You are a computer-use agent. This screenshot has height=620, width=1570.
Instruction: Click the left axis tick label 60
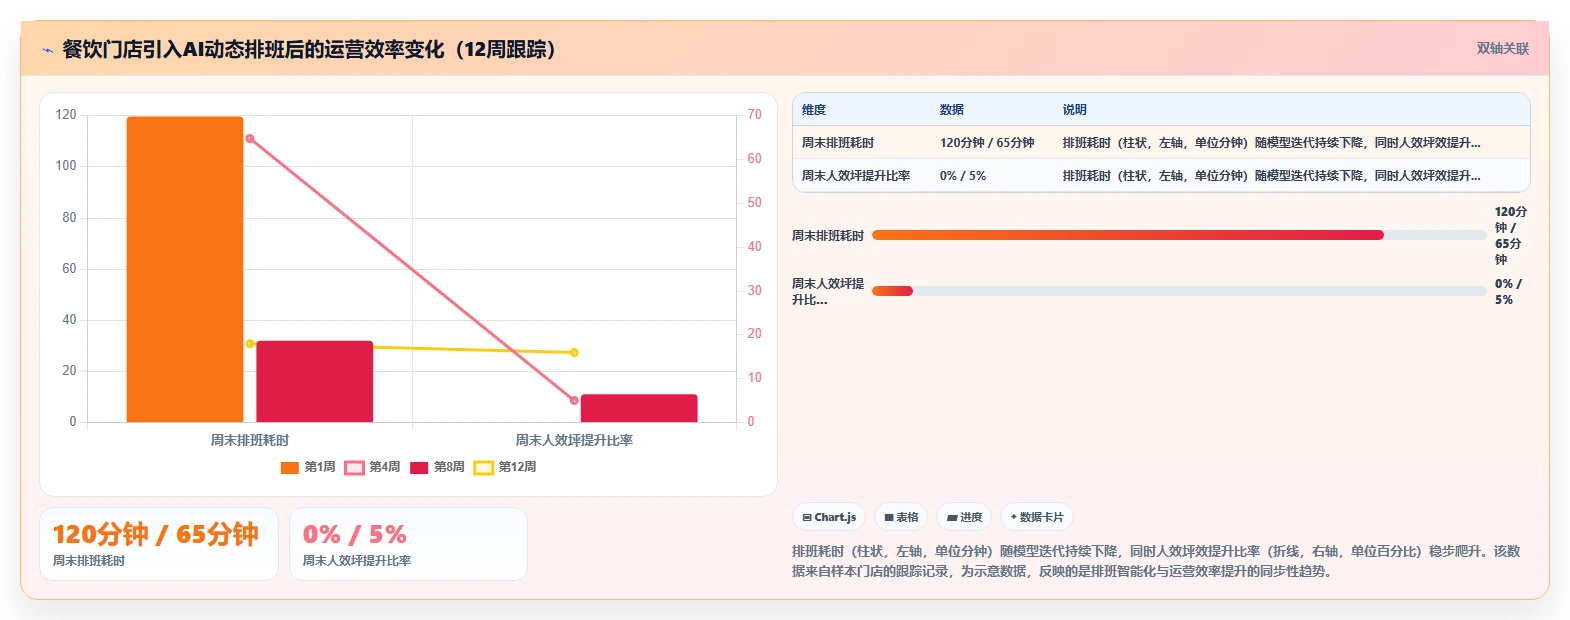[69, 268]
